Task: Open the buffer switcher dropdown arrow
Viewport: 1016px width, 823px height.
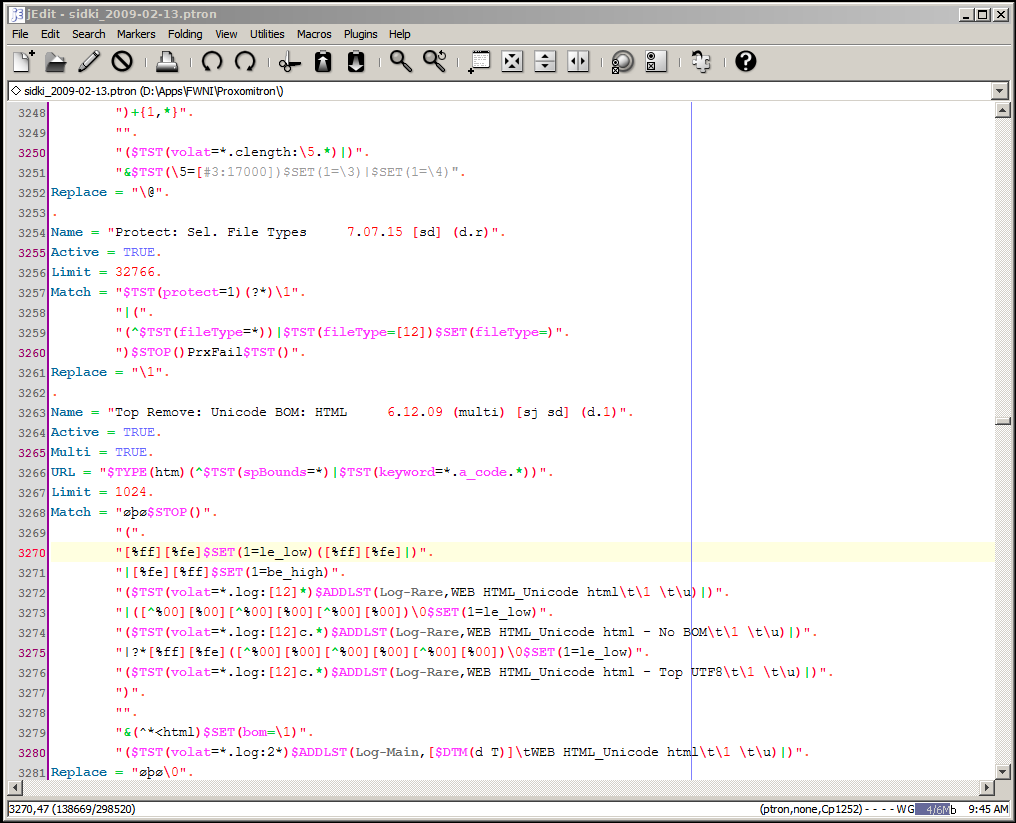Action: click(x=1000, y=91)
